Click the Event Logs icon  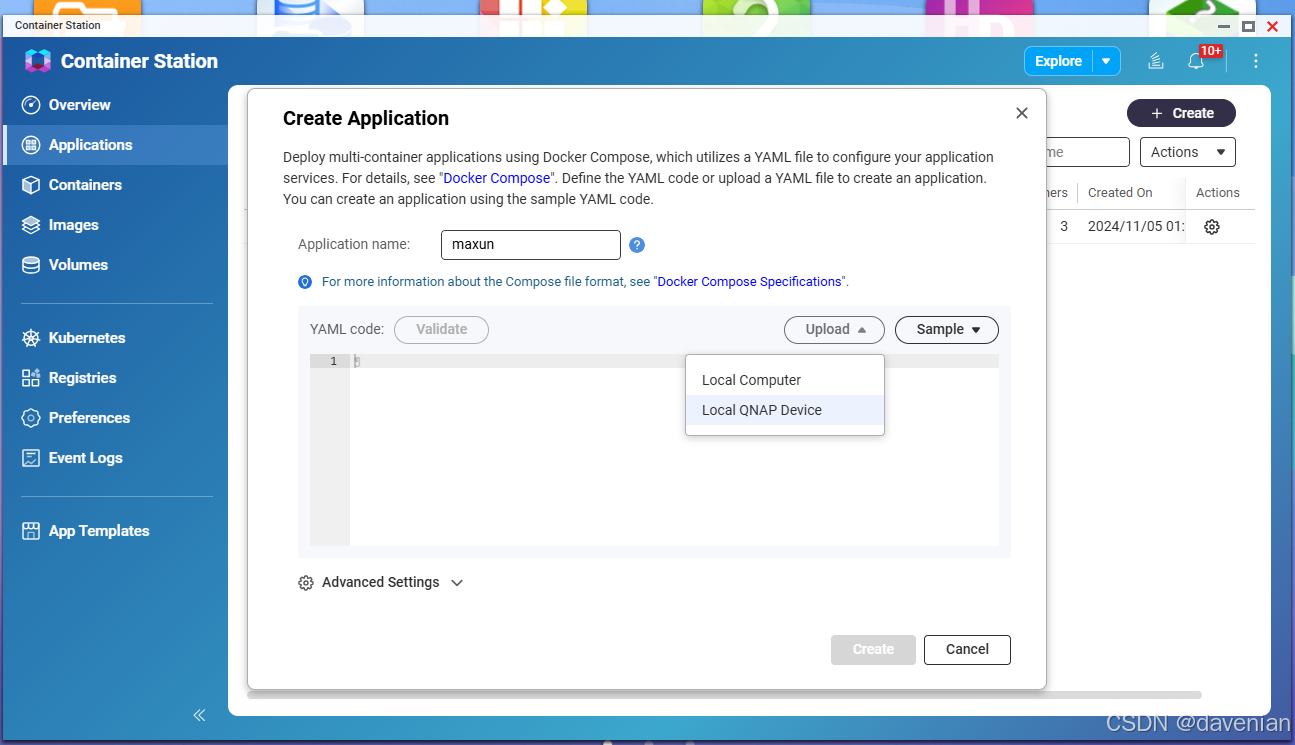(x=31, y=458)
